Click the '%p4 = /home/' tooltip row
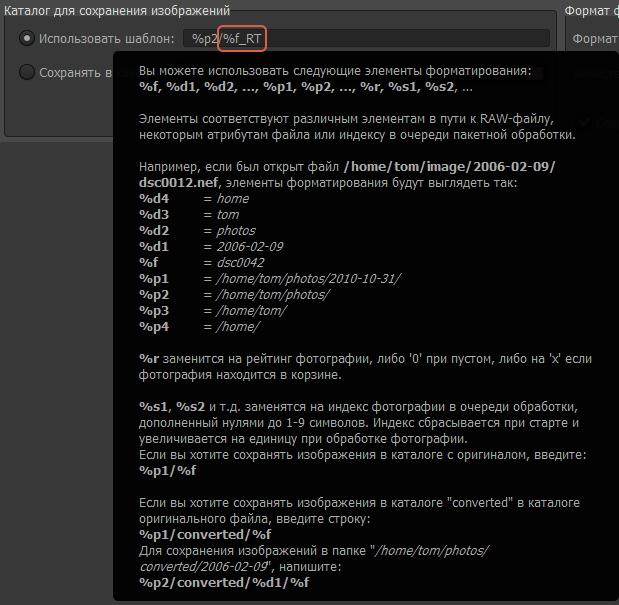Image resolution: width=619 pixels, height=605 pixels. click(x=199, y=327)
